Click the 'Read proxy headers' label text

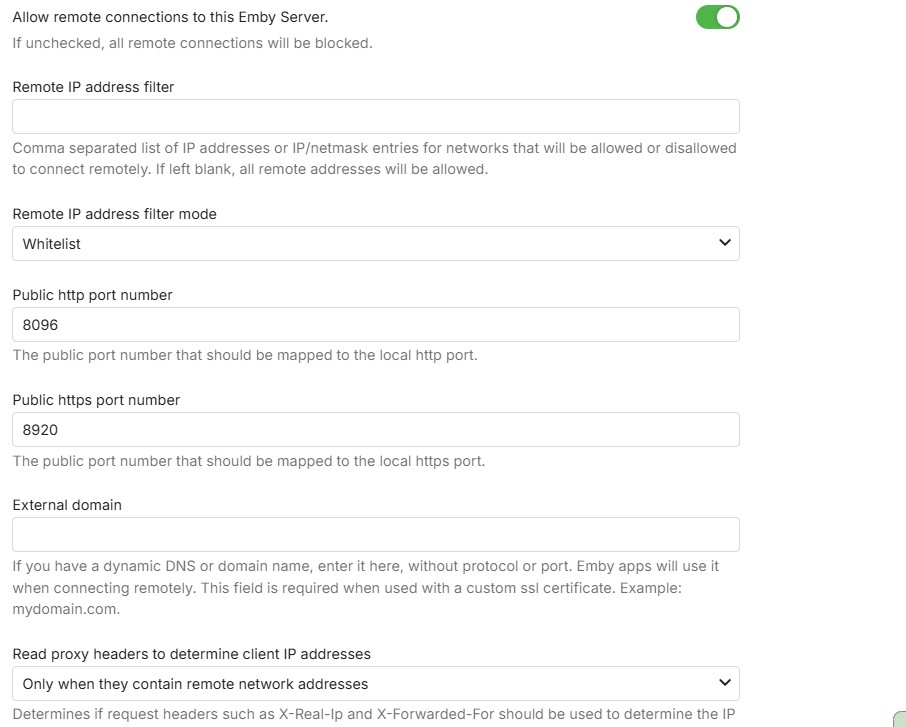point(191,654)
